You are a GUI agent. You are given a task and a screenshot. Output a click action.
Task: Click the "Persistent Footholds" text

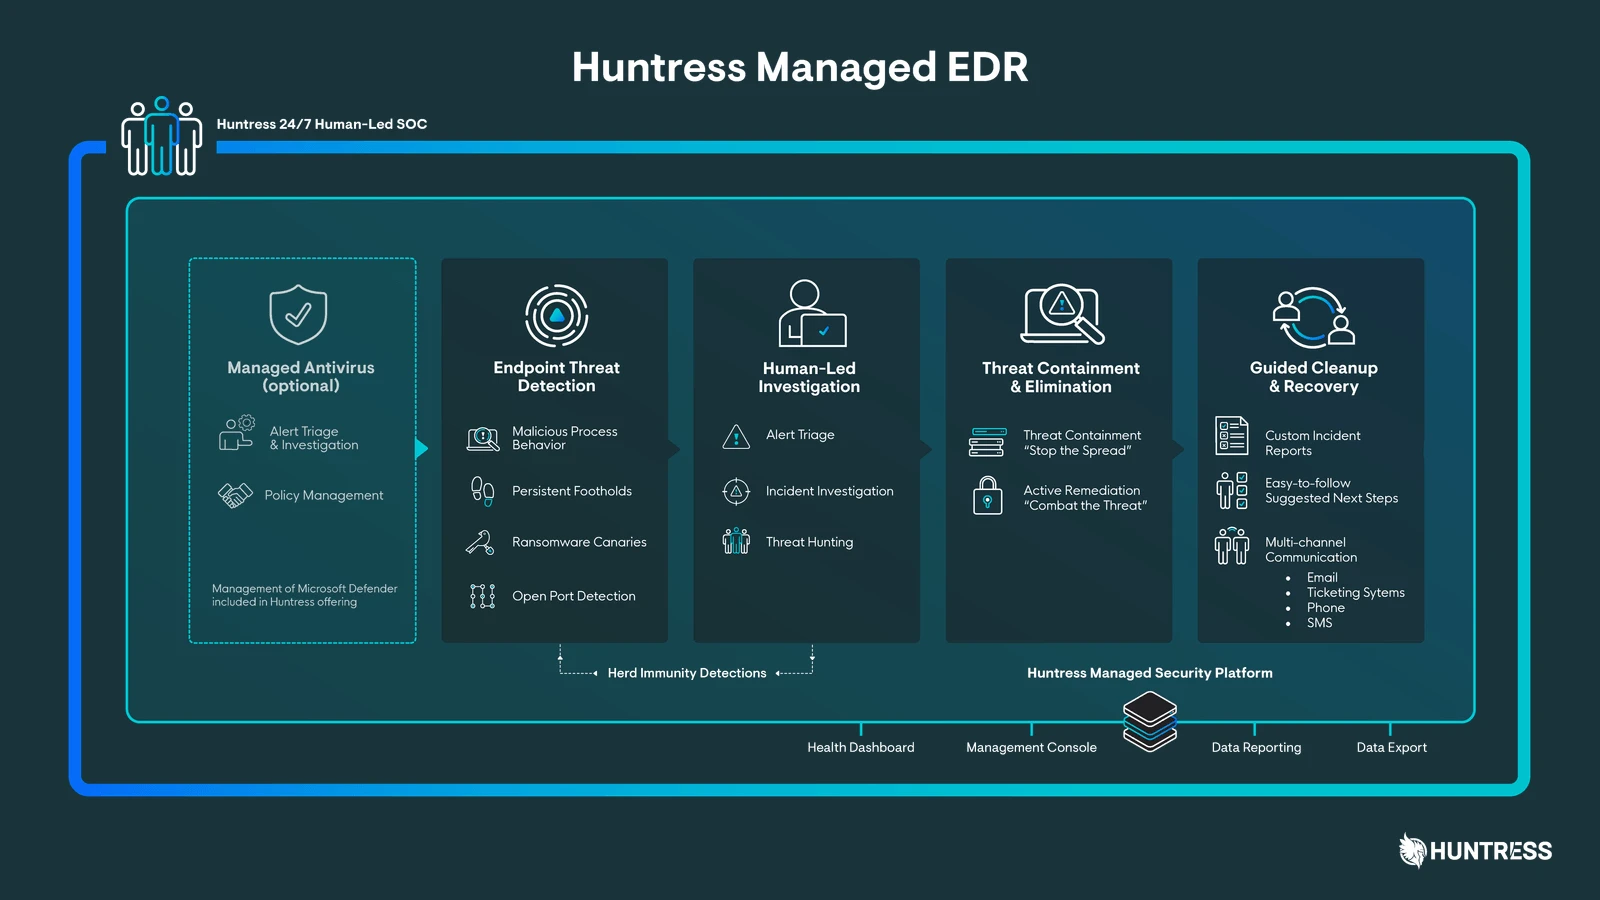click(x=572, y=491)
